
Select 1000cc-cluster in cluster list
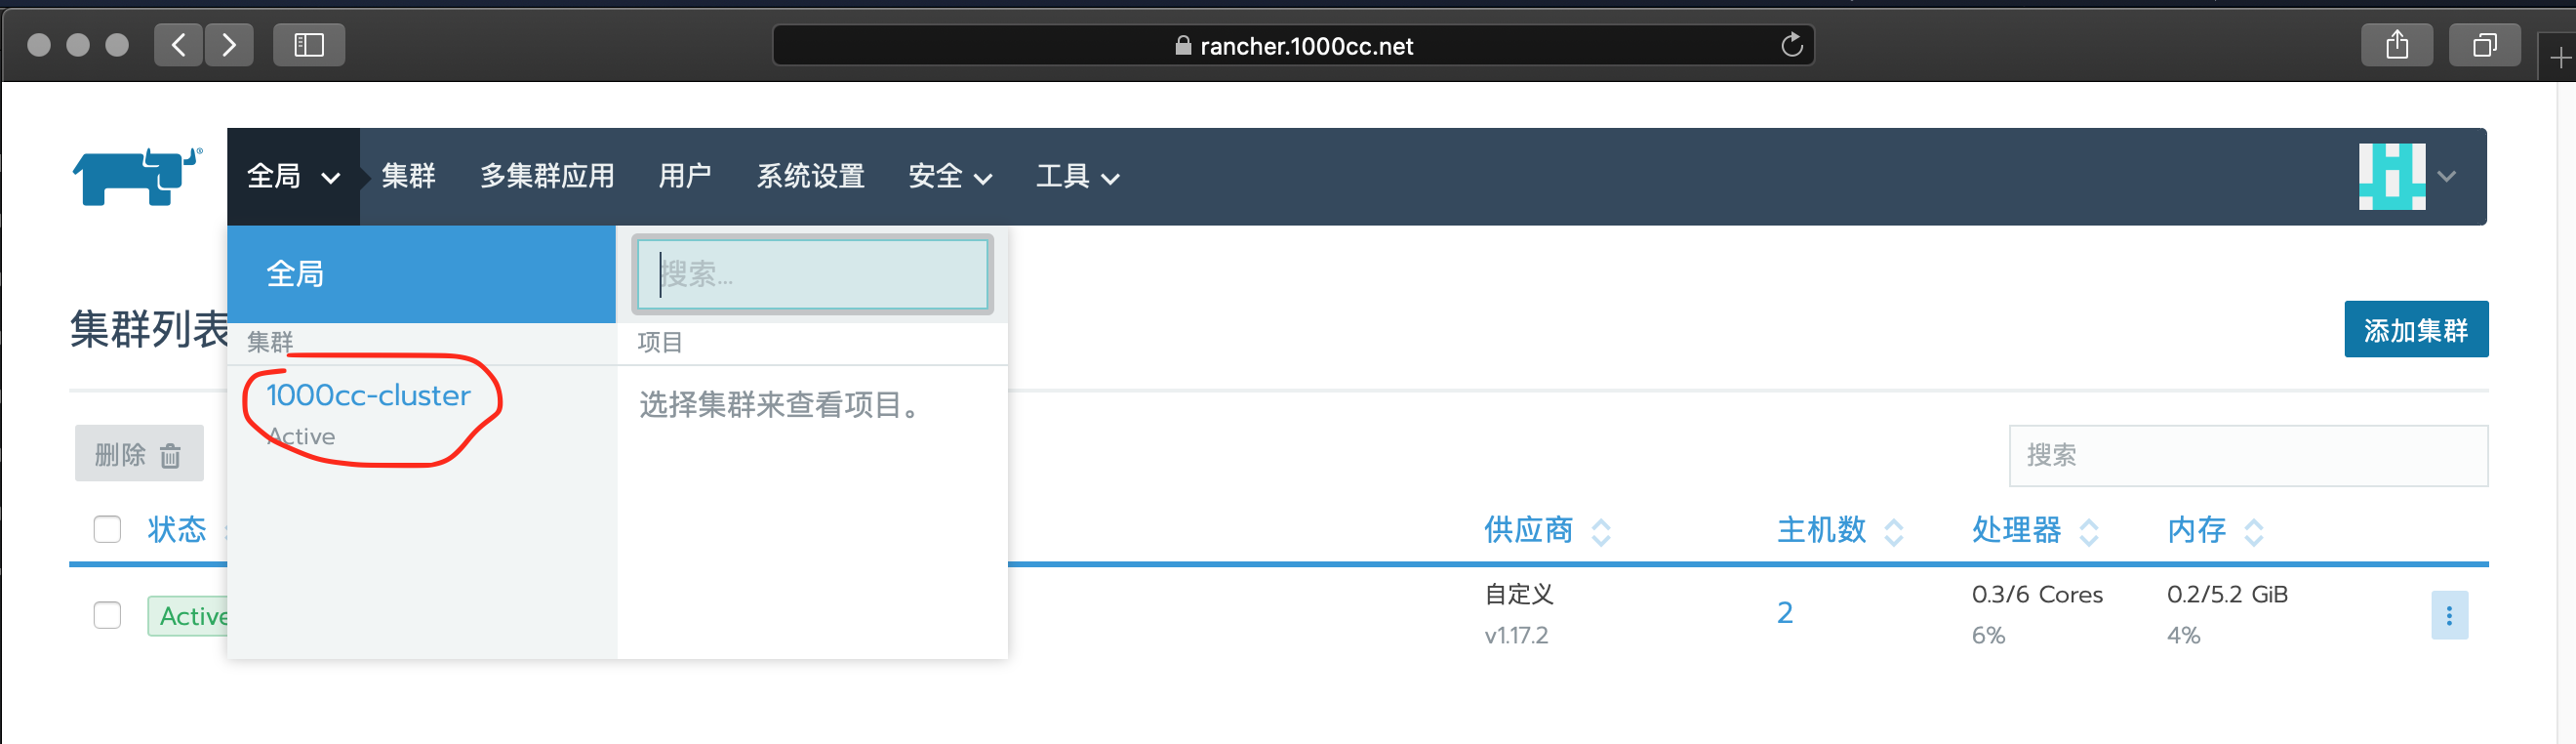pyautogui.click(x=368, y=395)
